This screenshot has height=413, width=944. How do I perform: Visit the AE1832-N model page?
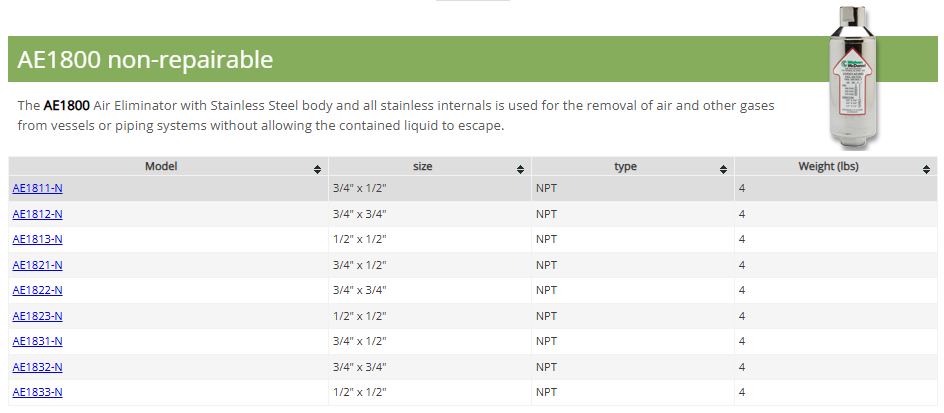[37, 367]
